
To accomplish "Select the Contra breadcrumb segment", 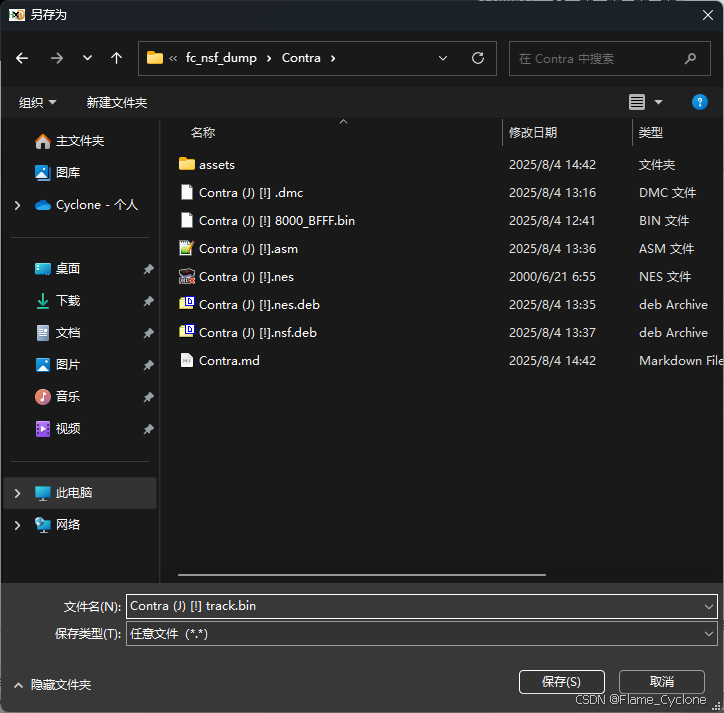I will 301,58.
